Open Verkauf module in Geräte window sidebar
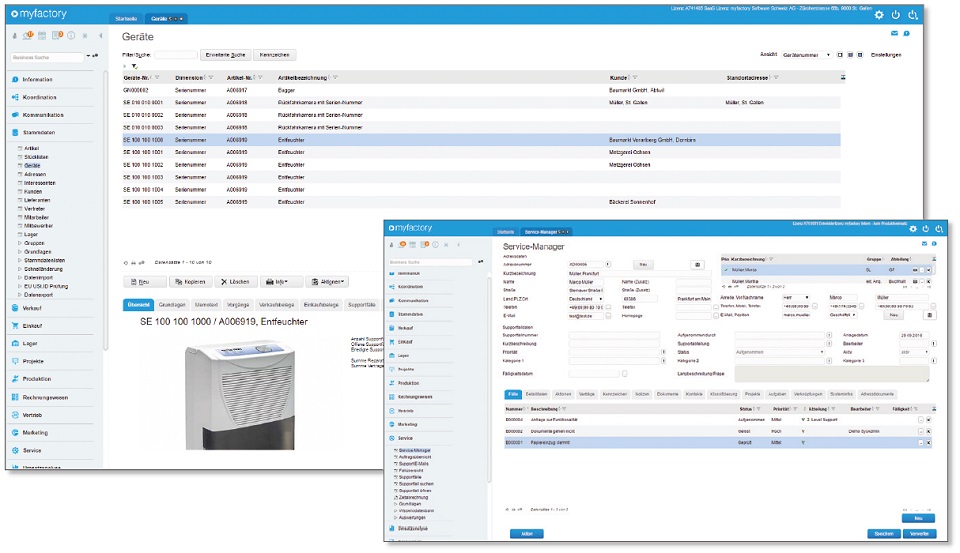The height and width of the screenshot is (553, 960). click(x=32, y=309)
